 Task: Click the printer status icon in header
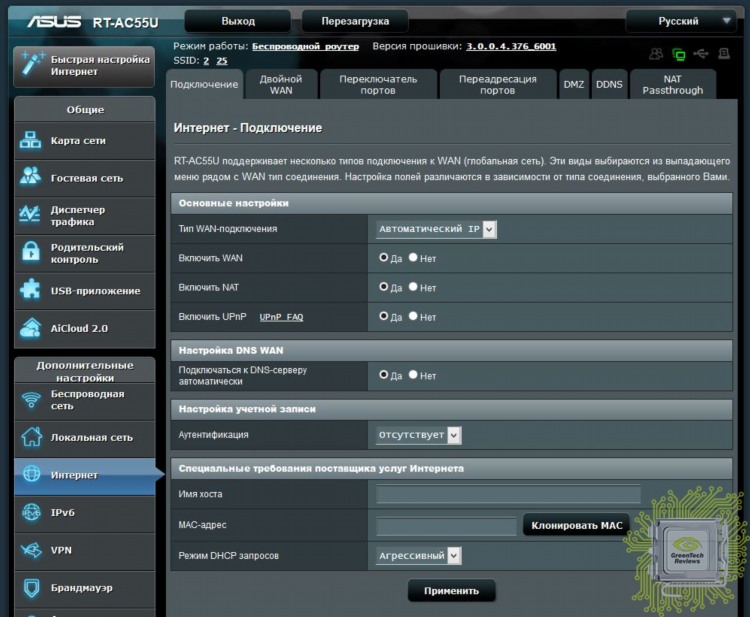click(x=724, y=54)
